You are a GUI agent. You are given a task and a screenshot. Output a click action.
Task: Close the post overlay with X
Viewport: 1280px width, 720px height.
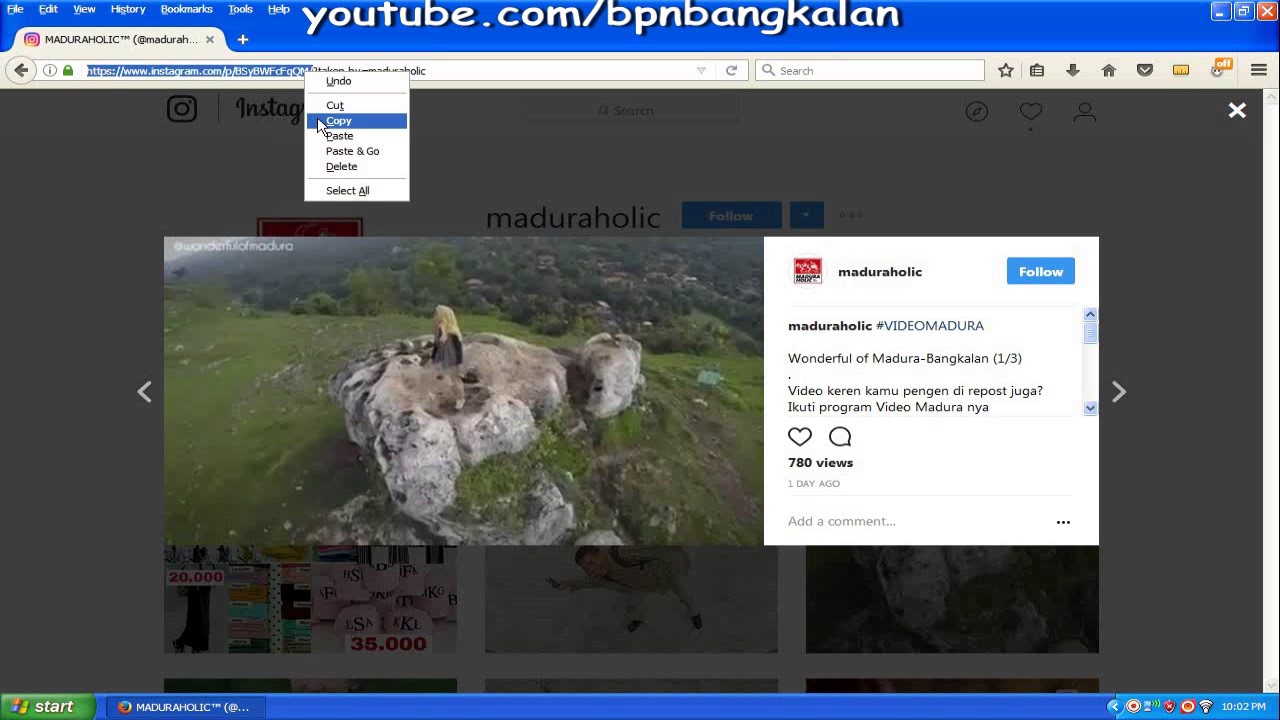click(1237, 111)
